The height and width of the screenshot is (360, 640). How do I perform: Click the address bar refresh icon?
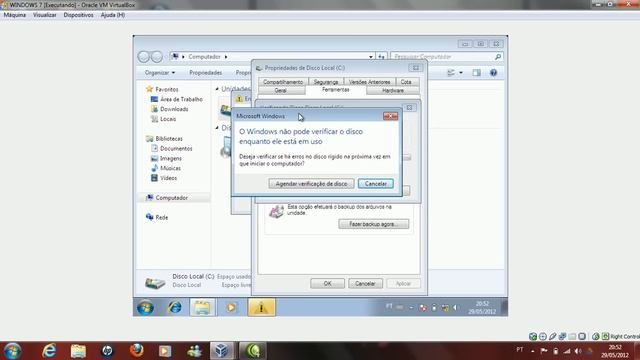pos(381,57)
